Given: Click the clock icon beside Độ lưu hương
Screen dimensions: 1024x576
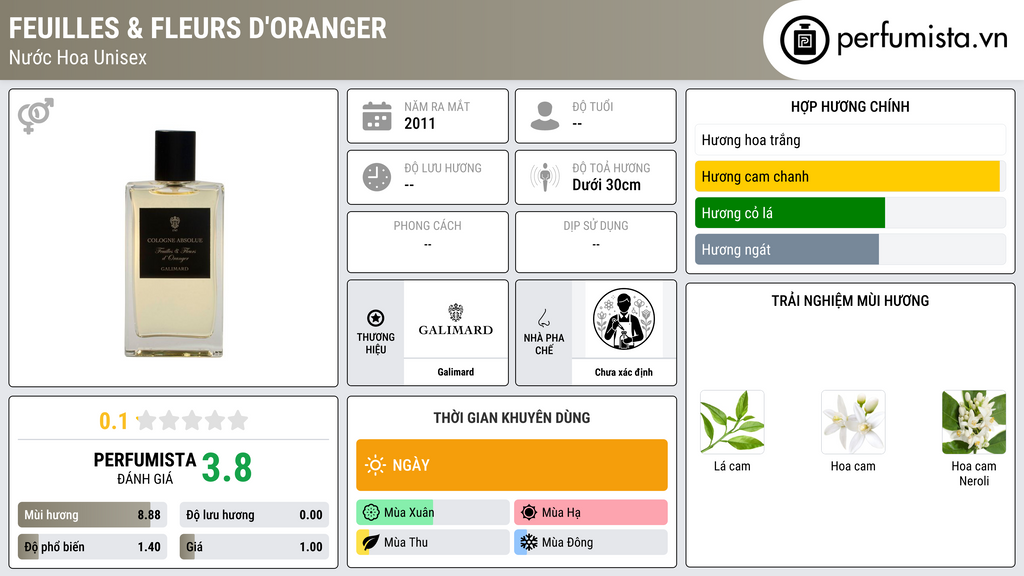Looking at the screenshot, I should coord(377,177).
